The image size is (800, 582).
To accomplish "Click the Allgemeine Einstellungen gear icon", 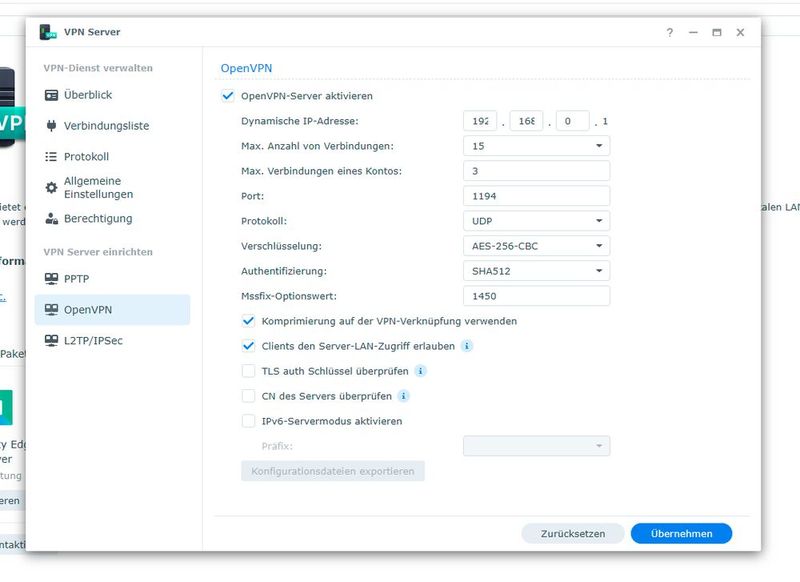I will 52,186.
